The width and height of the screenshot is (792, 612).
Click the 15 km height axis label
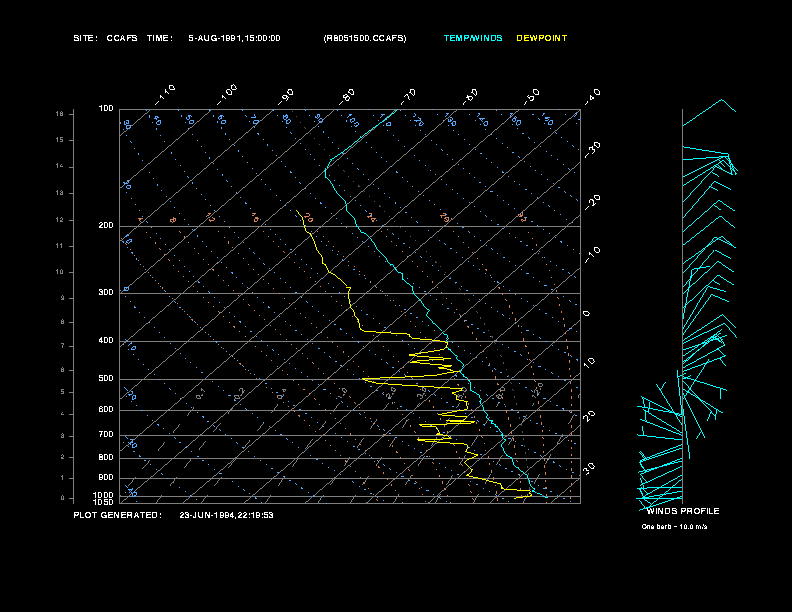pos(60,140)
